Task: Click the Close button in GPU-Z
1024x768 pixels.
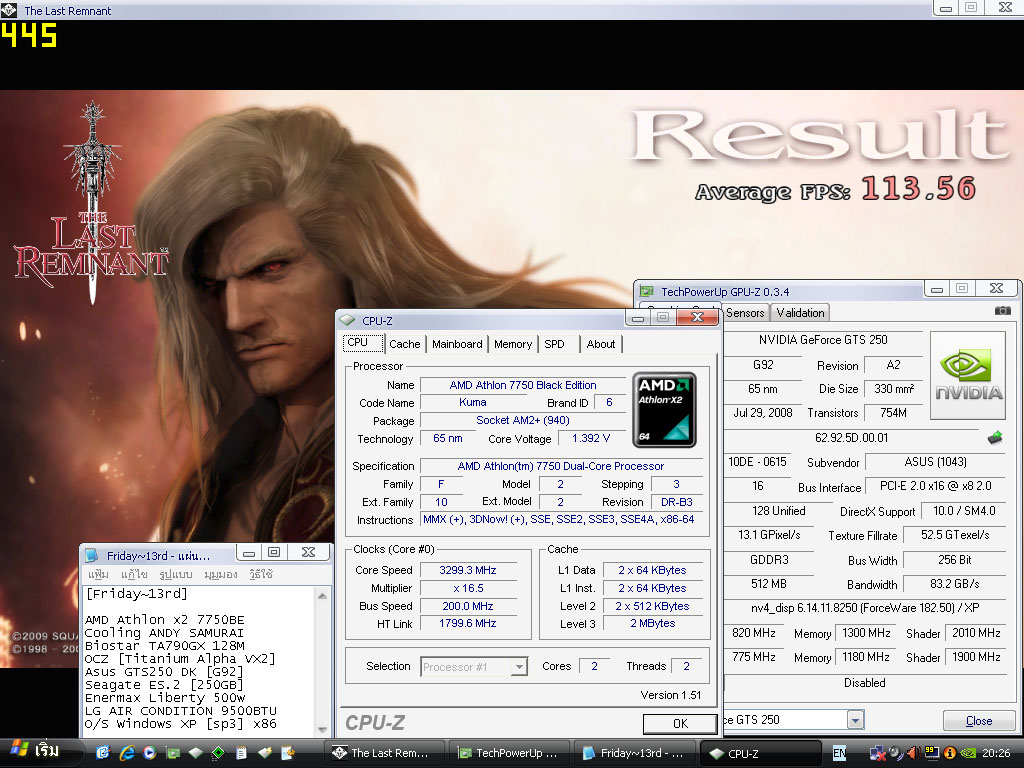Action: click(978, 721)
